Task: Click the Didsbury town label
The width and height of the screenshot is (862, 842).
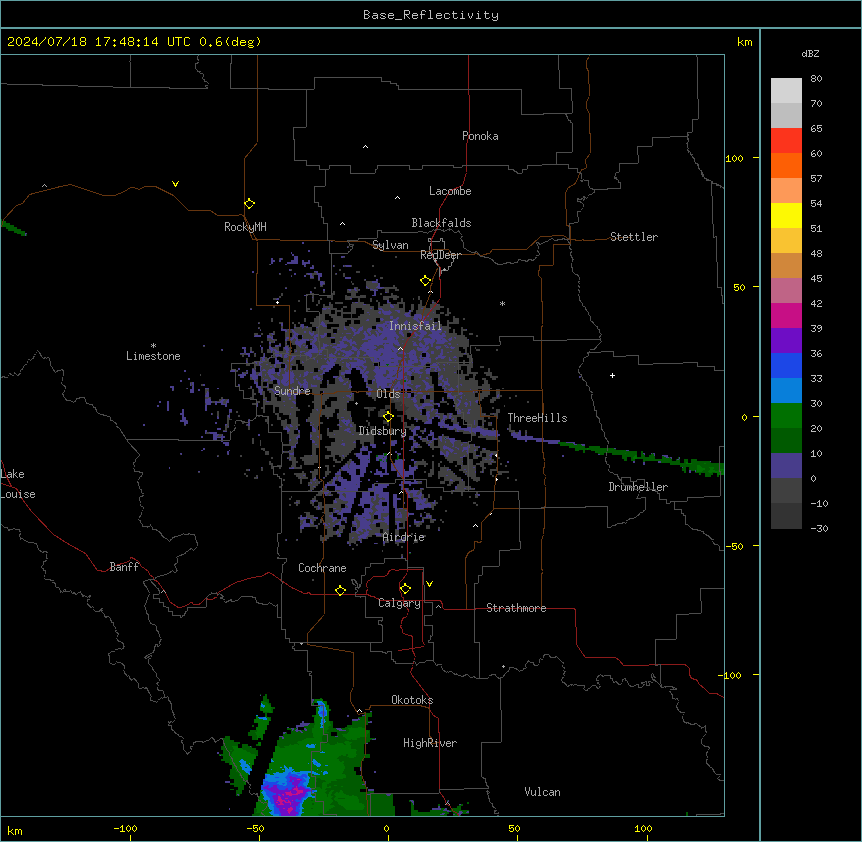Action: pos(383,431)
